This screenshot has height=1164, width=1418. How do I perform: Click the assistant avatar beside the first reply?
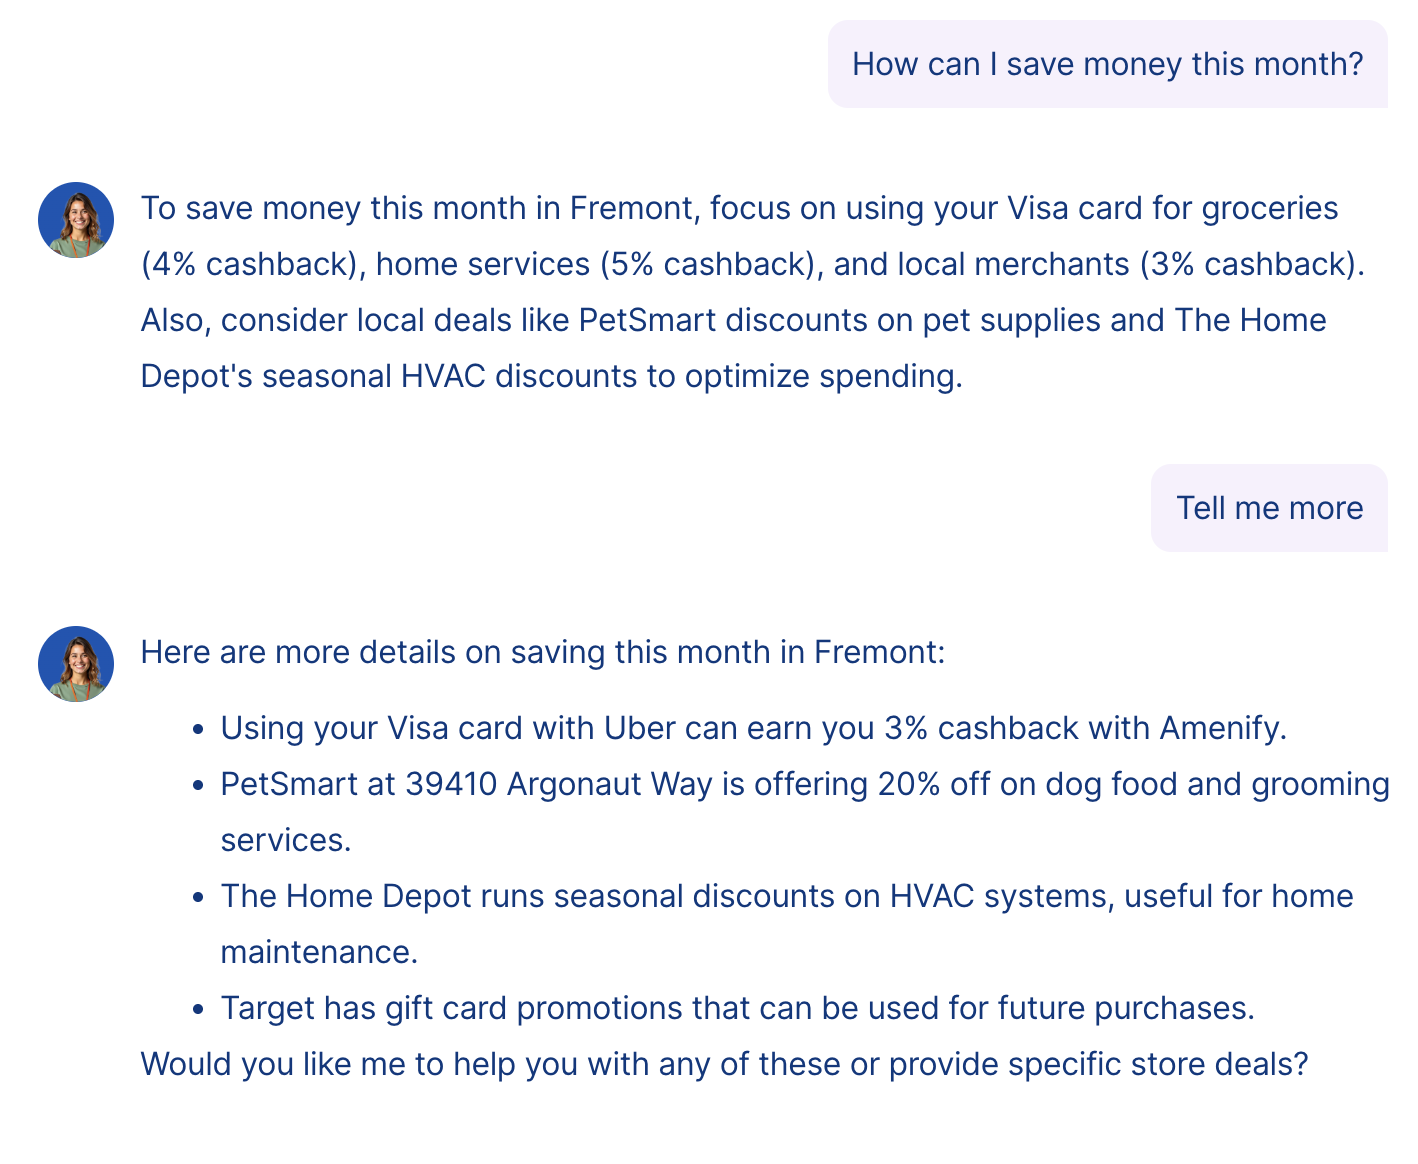[76, 220]
